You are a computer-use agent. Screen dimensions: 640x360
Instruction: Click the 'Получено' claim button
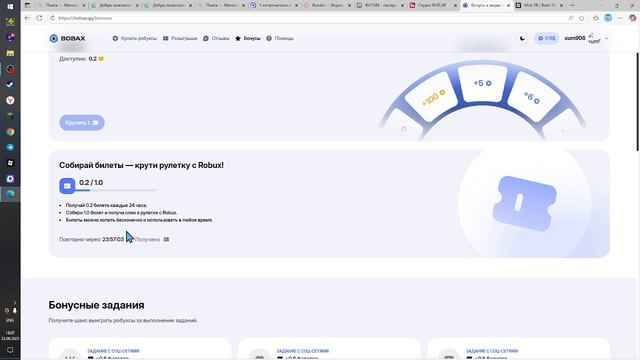152,240
